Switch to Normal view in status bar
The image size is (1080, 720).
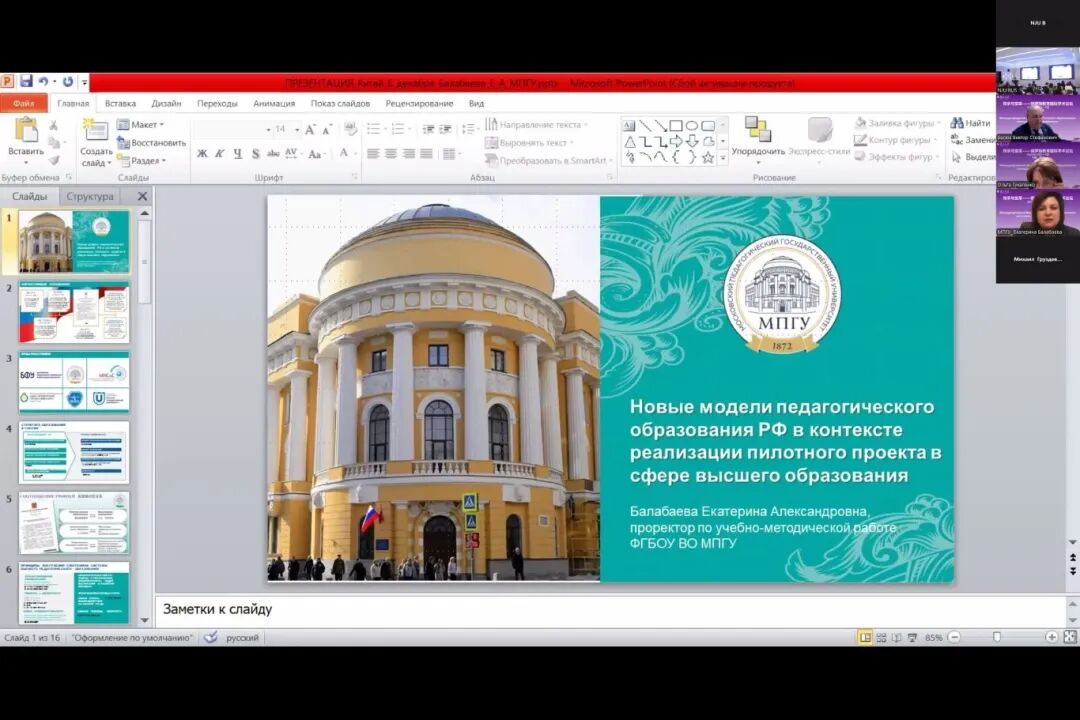point(865,637)
